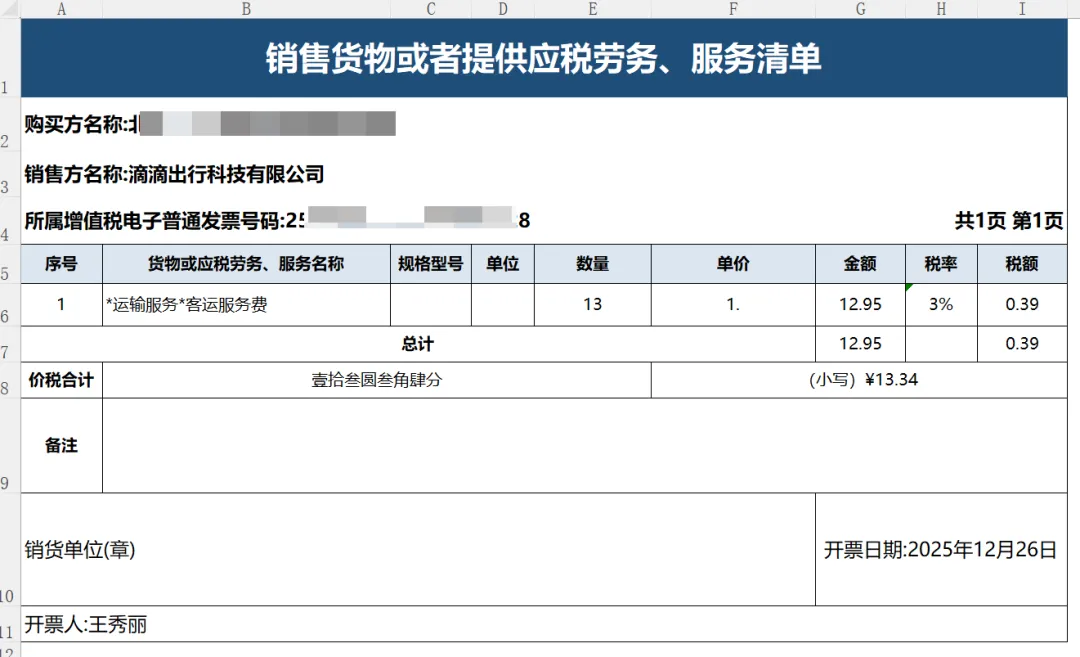This screenshot has height=657, width=1080.
Task: Click the 总计 cell
Action: 418,344
